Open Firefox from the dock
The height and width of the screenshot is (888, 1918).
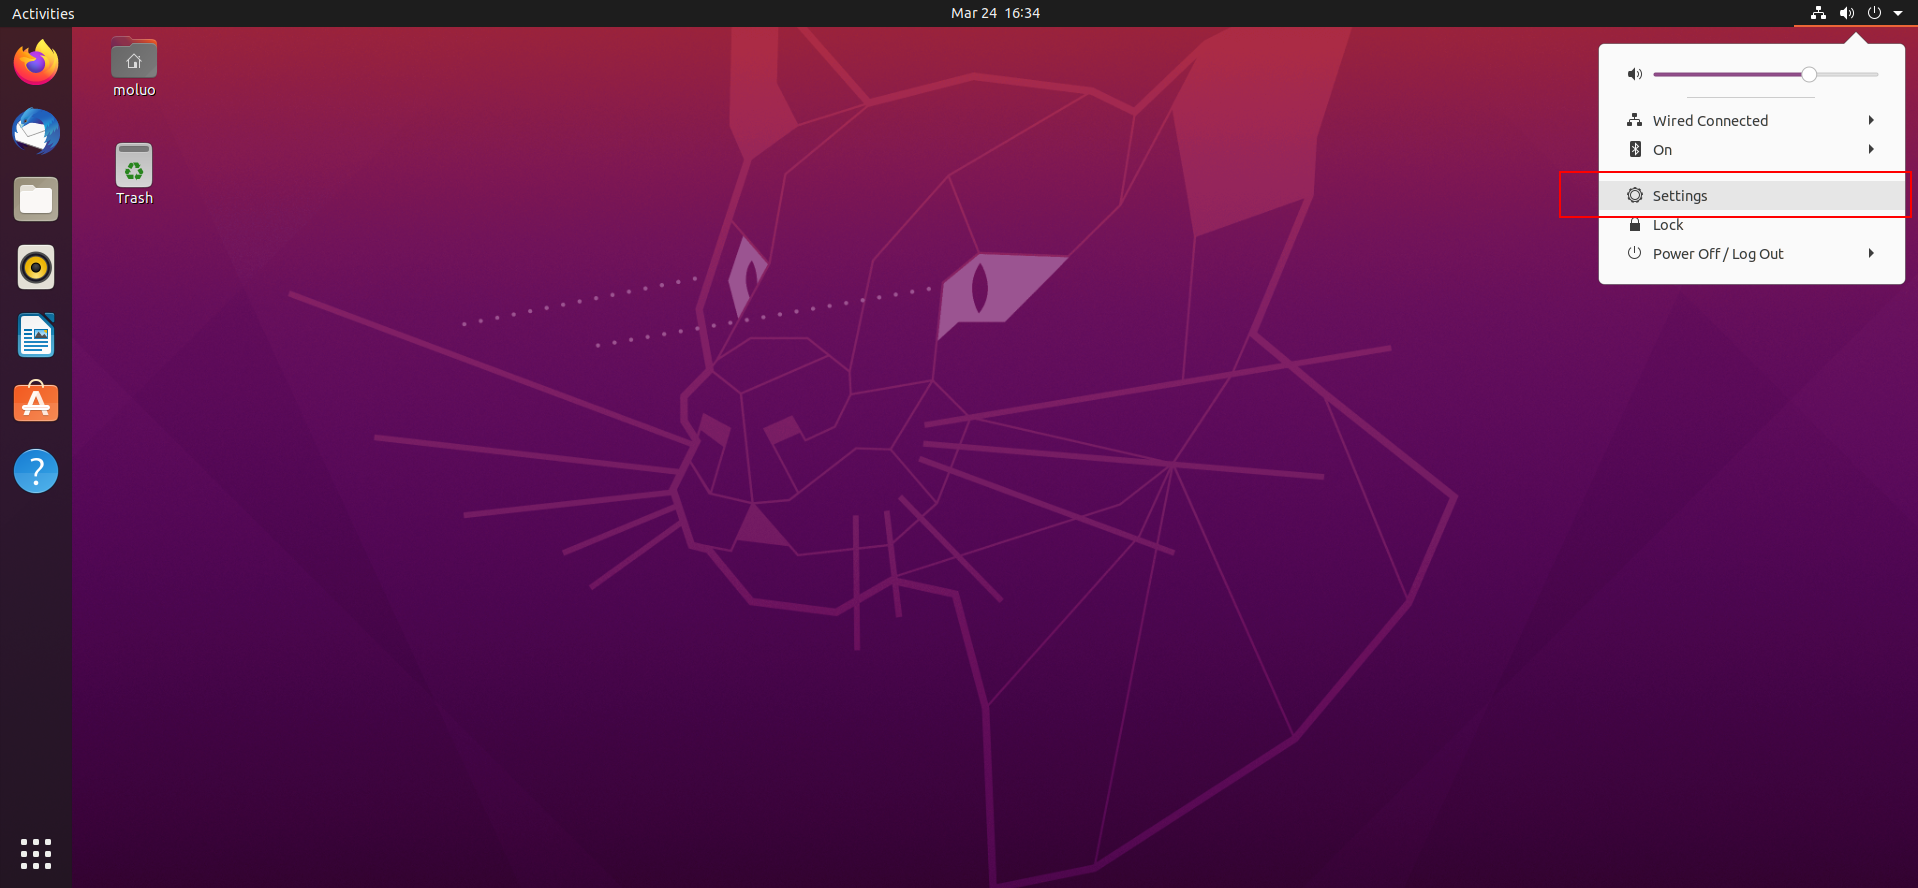point(36,63)
